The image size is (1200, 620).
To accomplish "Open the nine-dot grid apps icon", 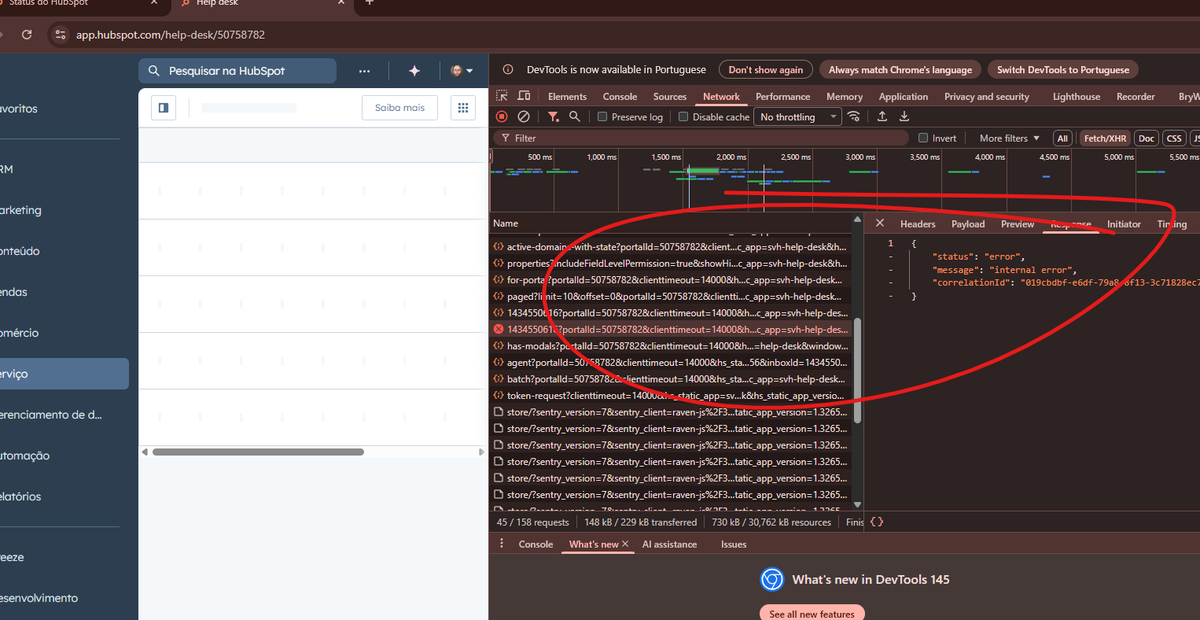I will click(462, 107).
